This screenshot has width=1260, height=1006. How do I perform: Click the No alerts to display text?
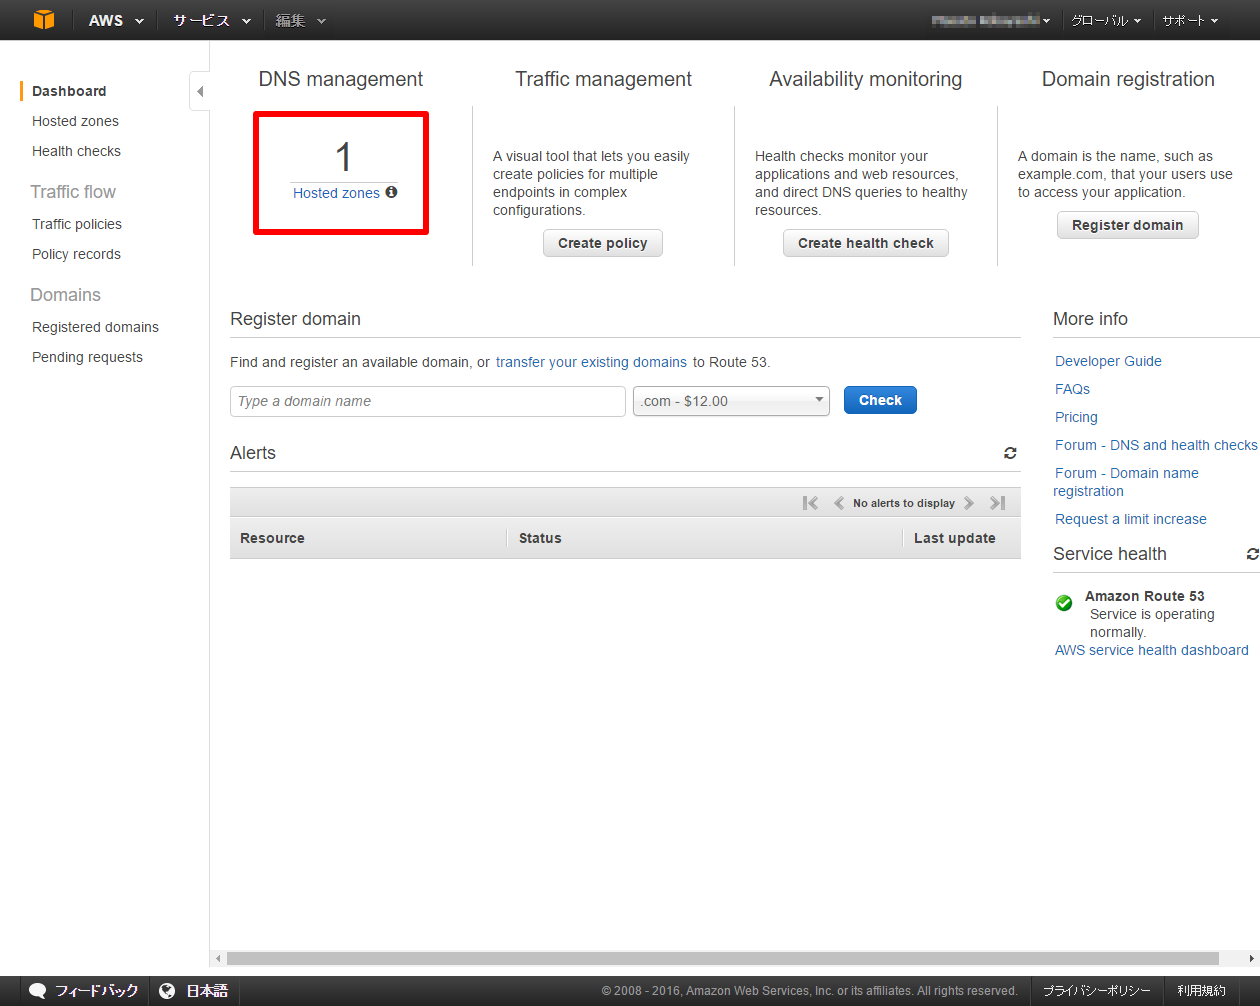click(904, 503)
